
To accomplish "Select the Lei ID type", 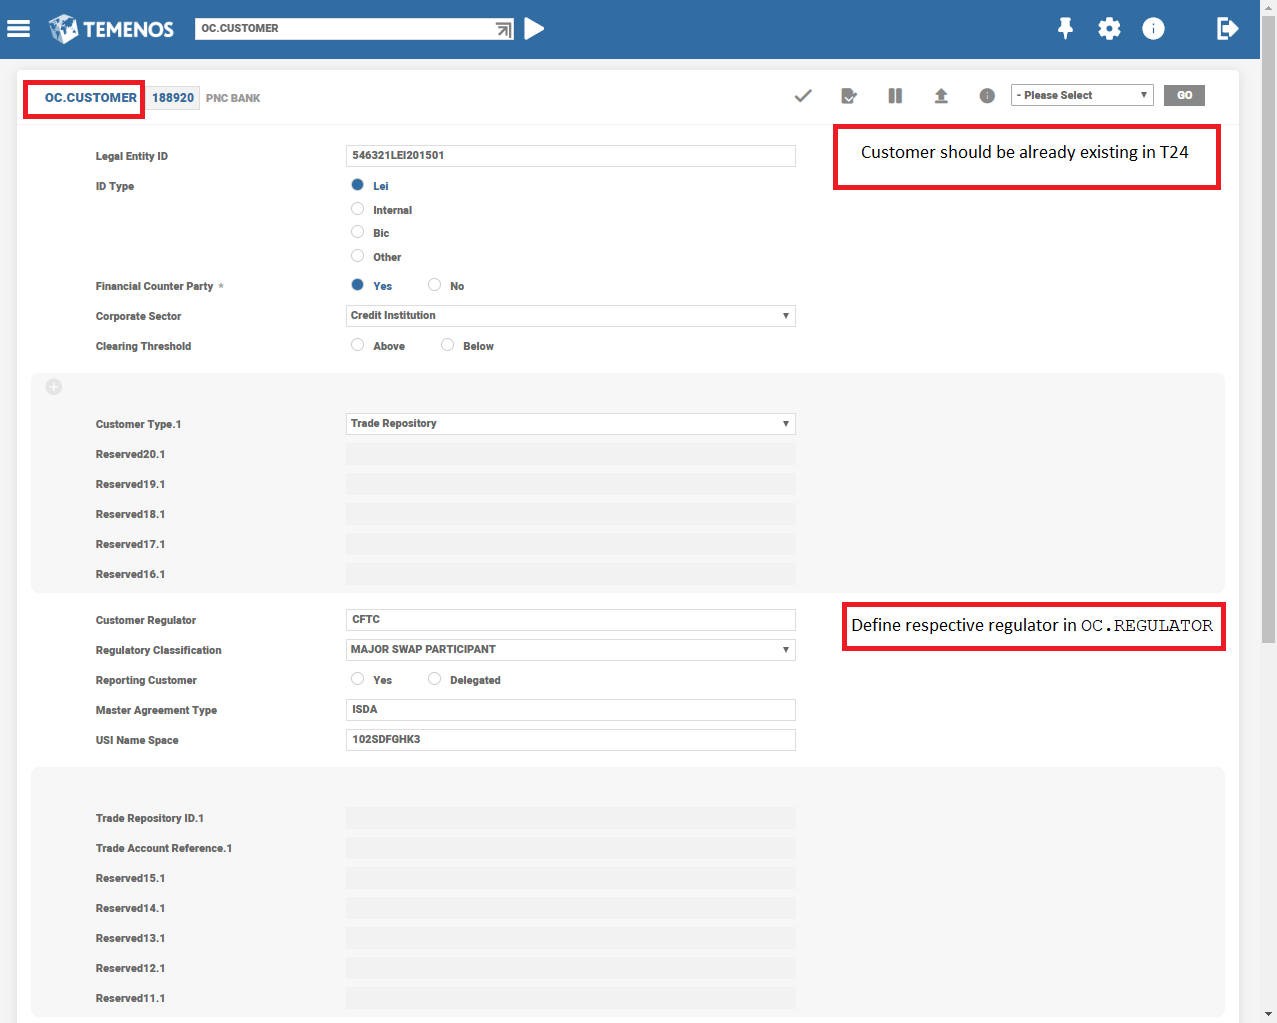I will click(357, 185).
